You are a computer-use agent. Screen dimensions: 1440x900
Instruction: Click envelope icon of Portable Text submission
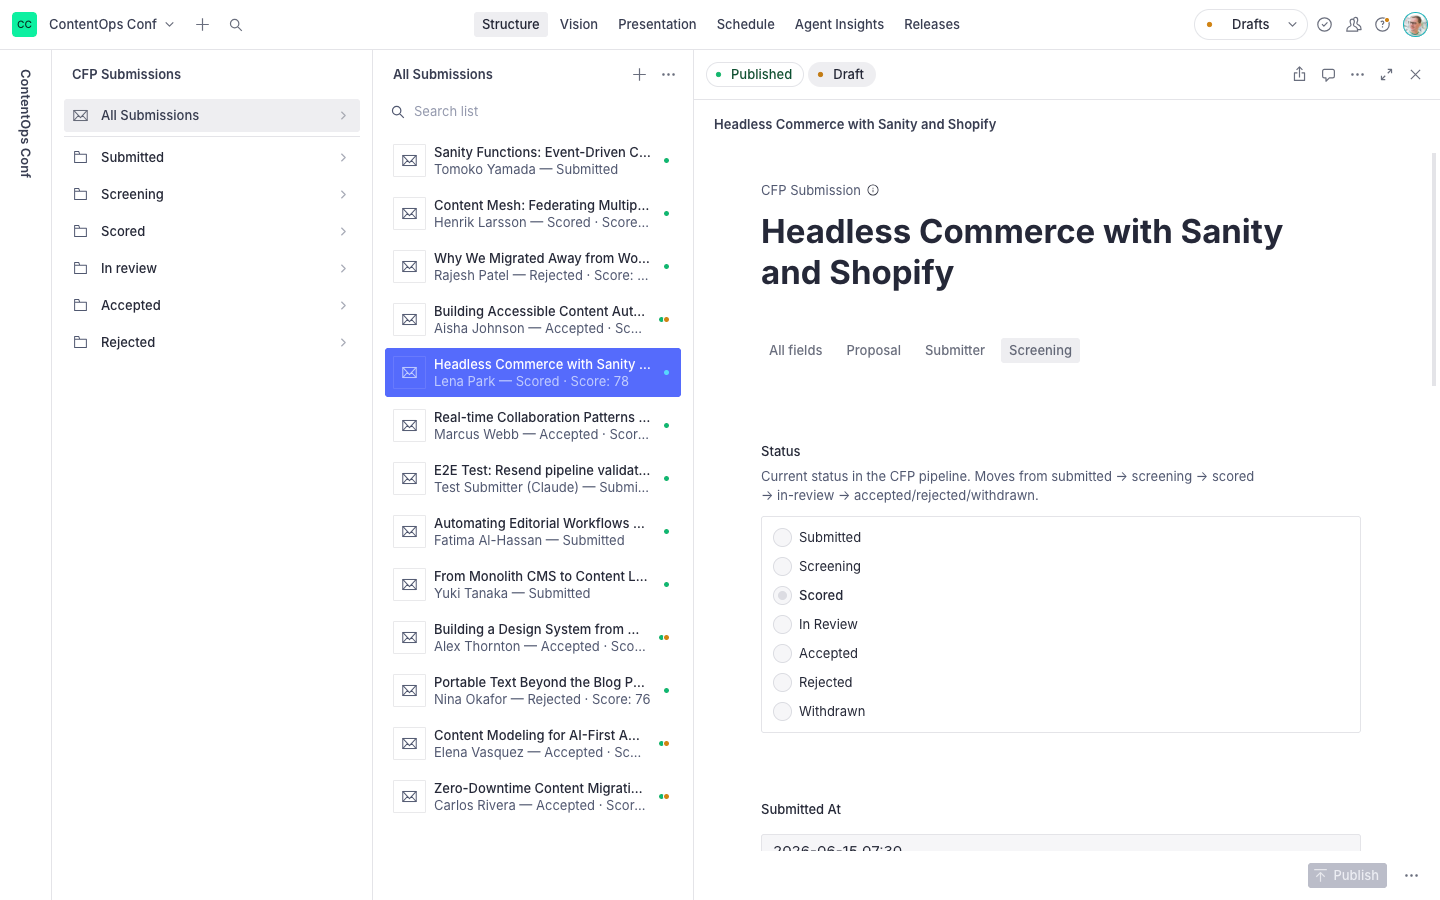(x=409, y=690)
